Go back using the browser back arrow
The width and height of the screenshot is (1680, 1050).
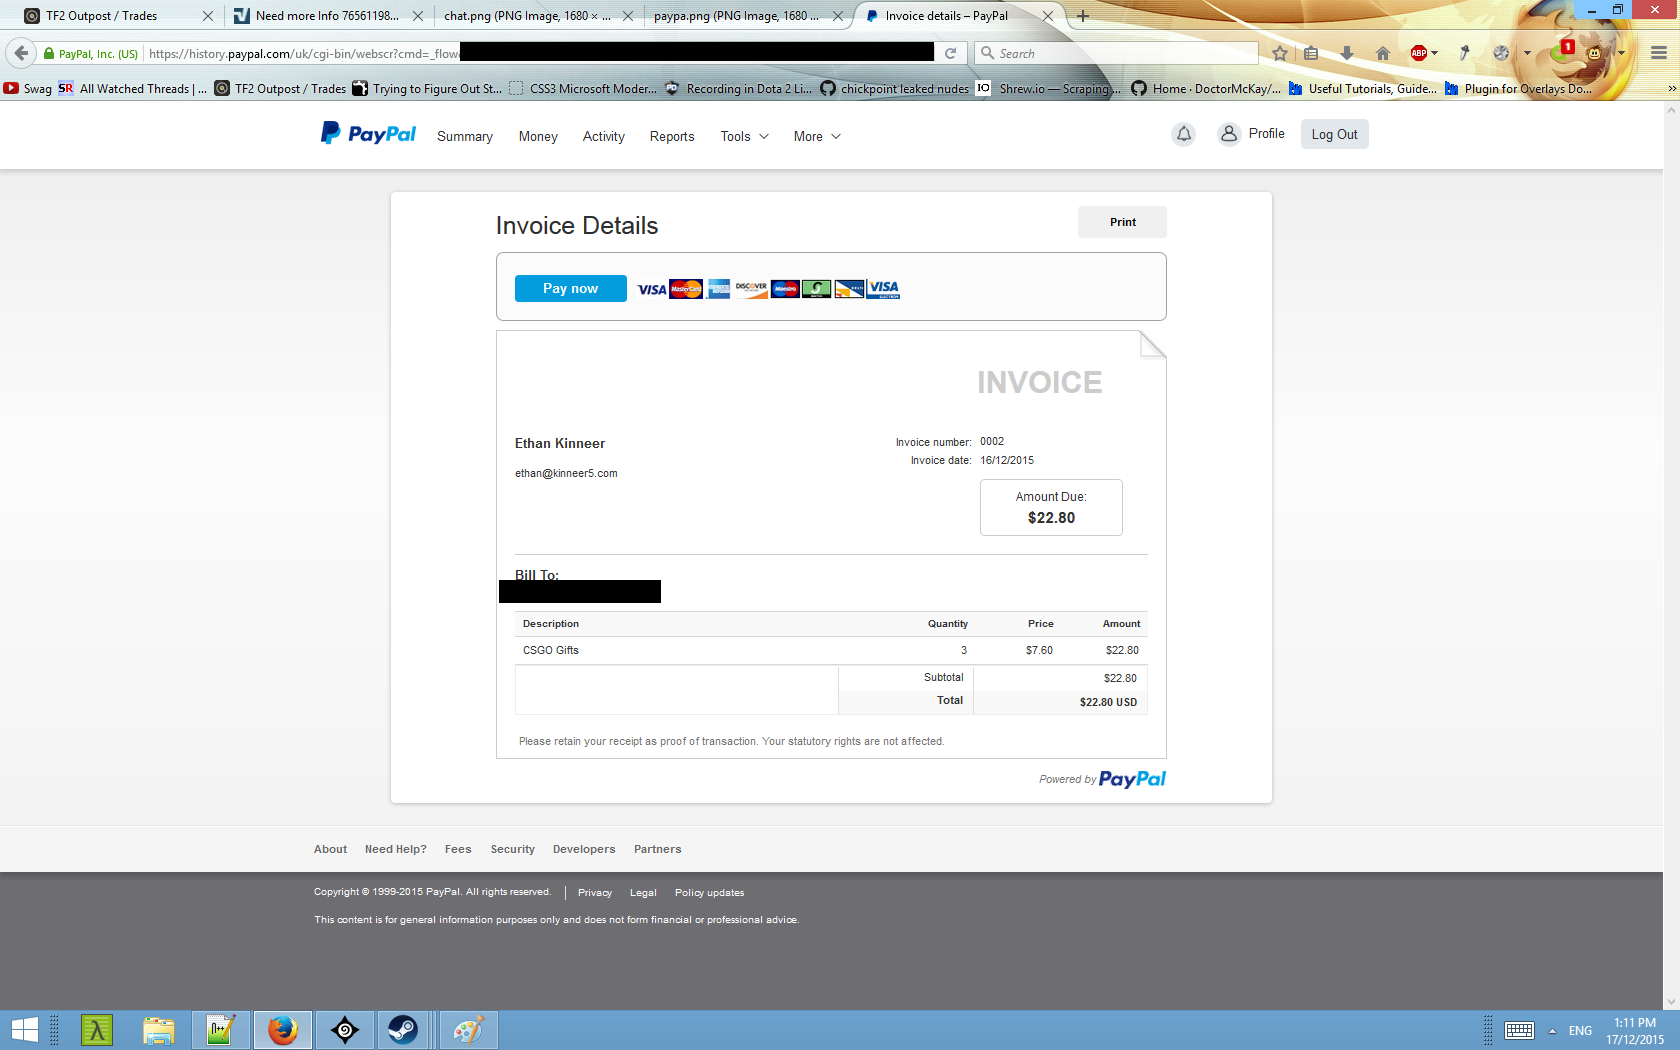click(21, 54)
